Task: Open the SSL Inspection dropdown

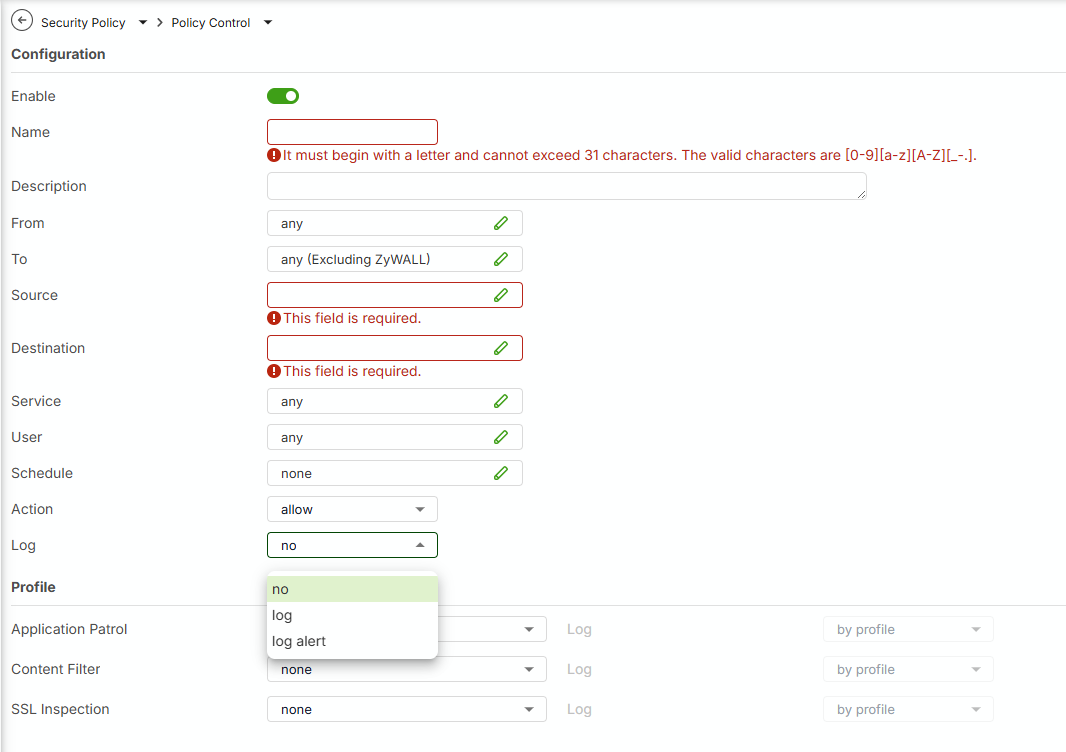Action: click(406, 709)
